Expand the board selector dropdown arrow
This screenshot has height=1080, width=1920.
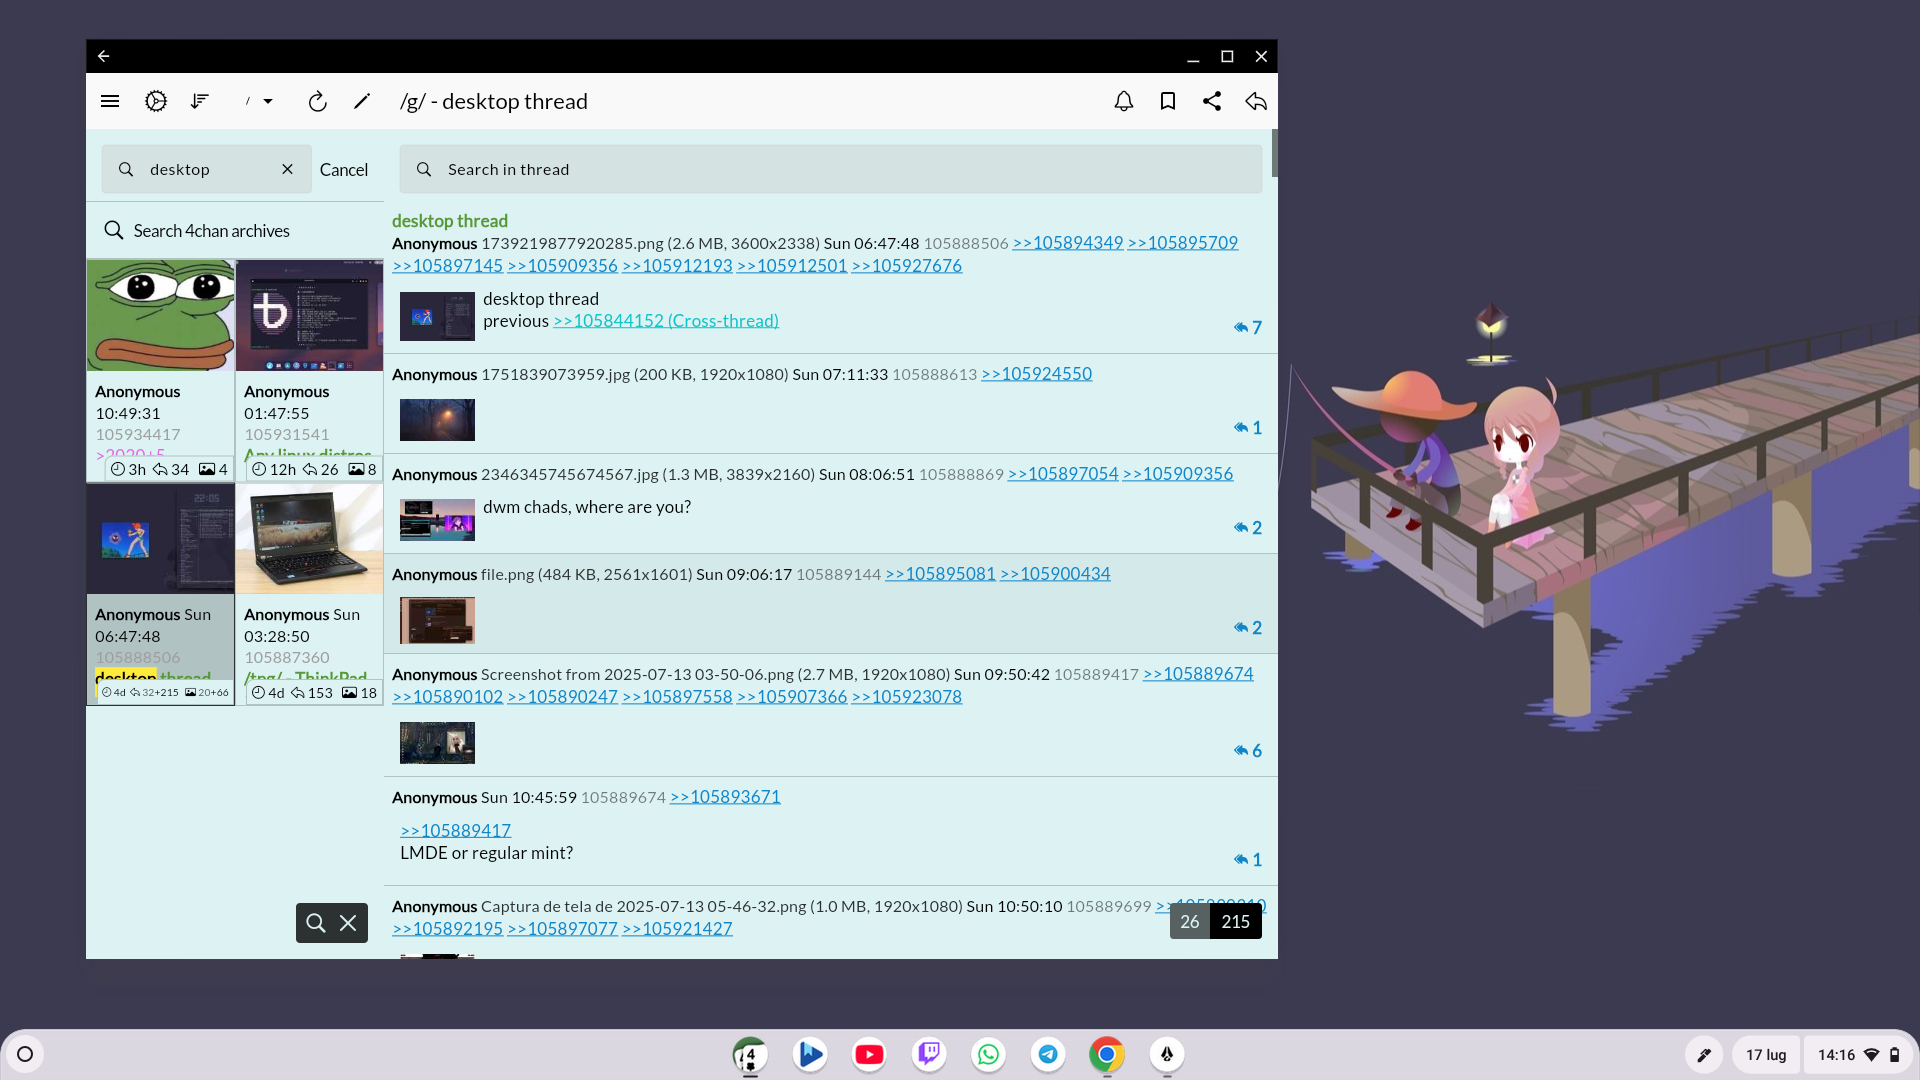click(x=268, y=101)
